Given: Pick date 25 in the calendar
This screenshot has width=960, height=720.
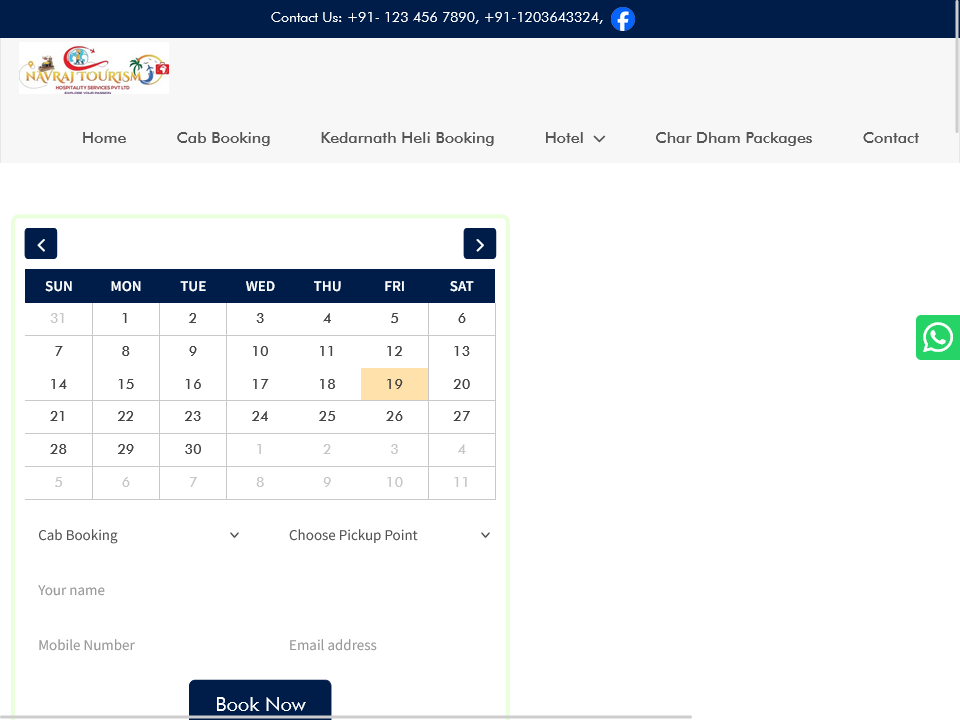Looking at the screenshot, I should (x=327, y=416).
